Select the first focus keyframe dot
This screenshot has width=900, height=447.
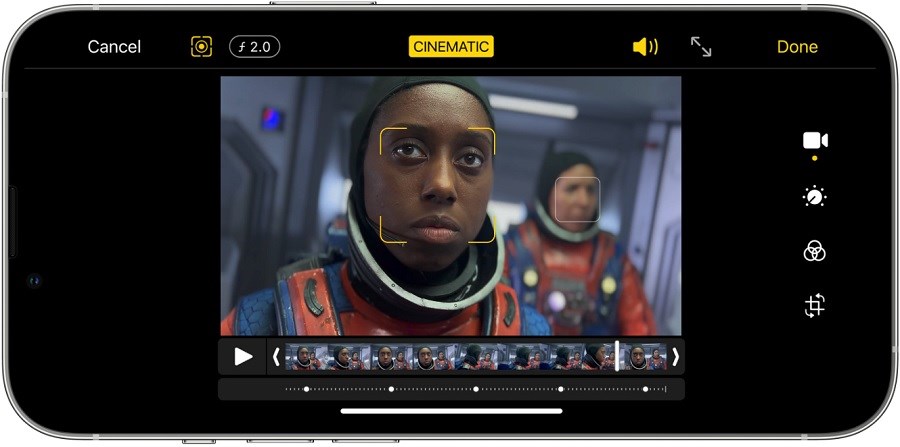point(306,389)
